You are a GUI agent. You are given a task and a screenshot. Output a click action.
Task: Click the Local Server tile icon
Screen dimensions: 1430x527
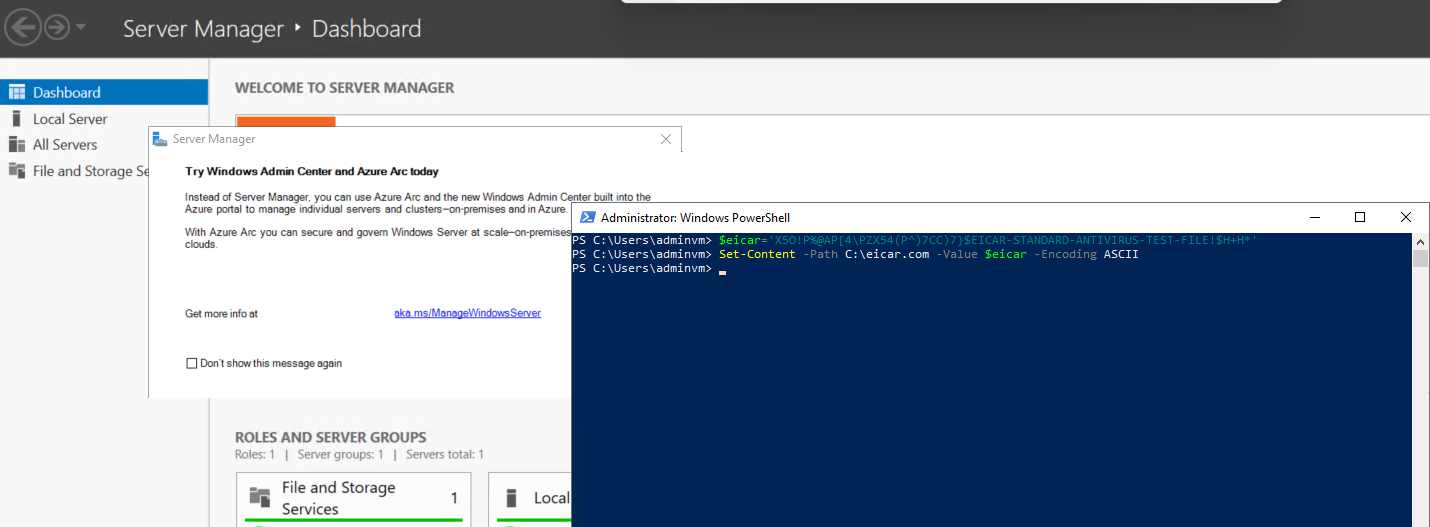click(x=512, y=497)
